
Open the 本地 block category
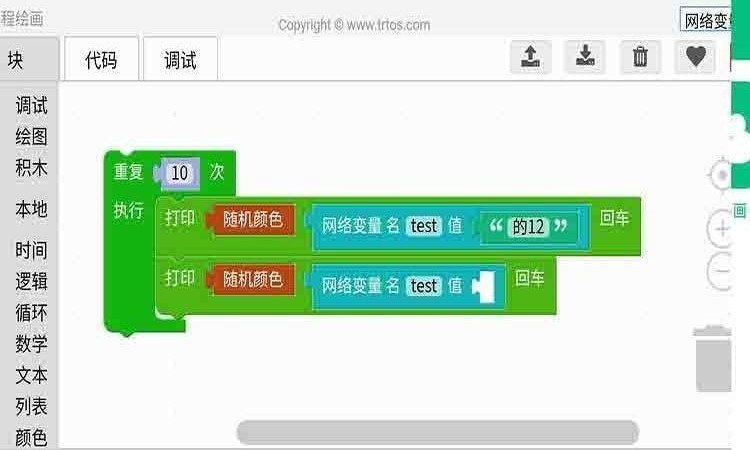click(x=31, y=209)
